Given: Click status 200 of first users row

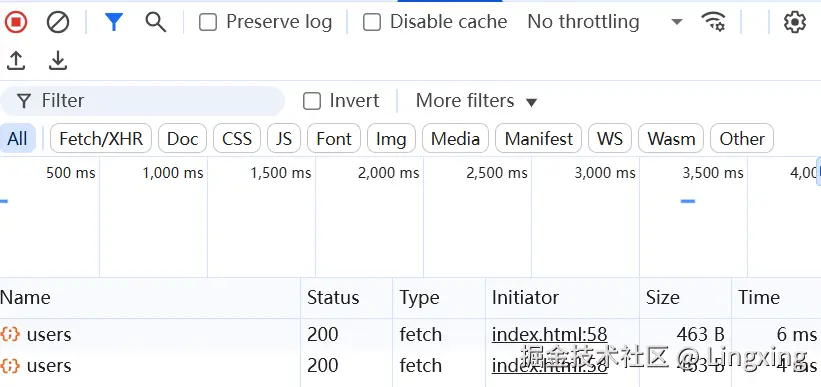Looking at the screenshot, I should click(x=323, y=334).
